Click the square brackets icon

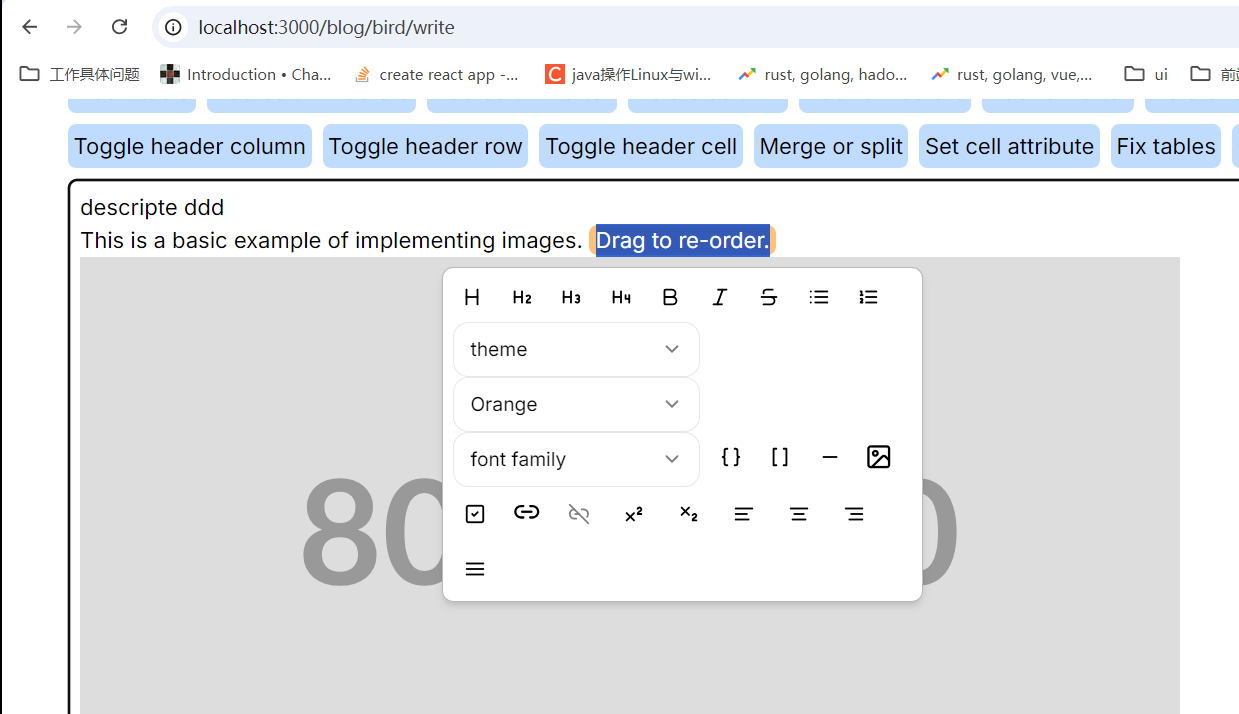780,457
